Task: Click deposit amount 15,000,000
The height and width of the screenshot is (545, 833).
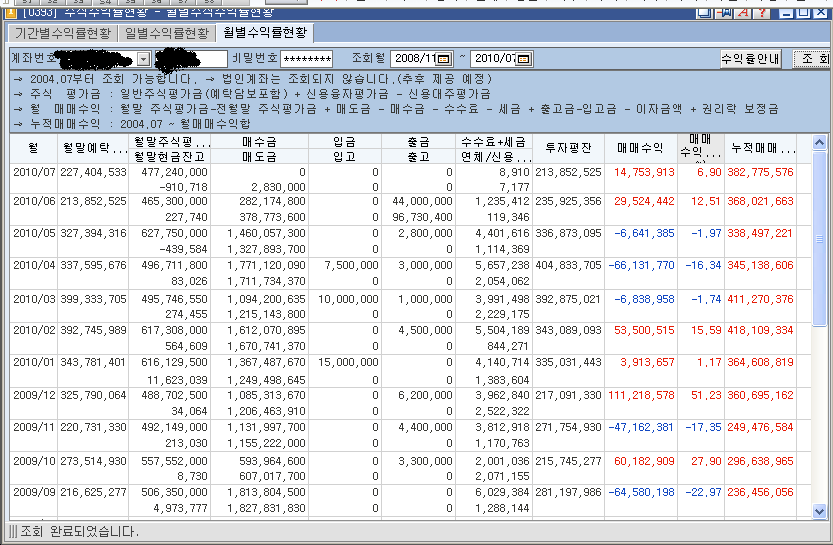Action: point(348,362)
